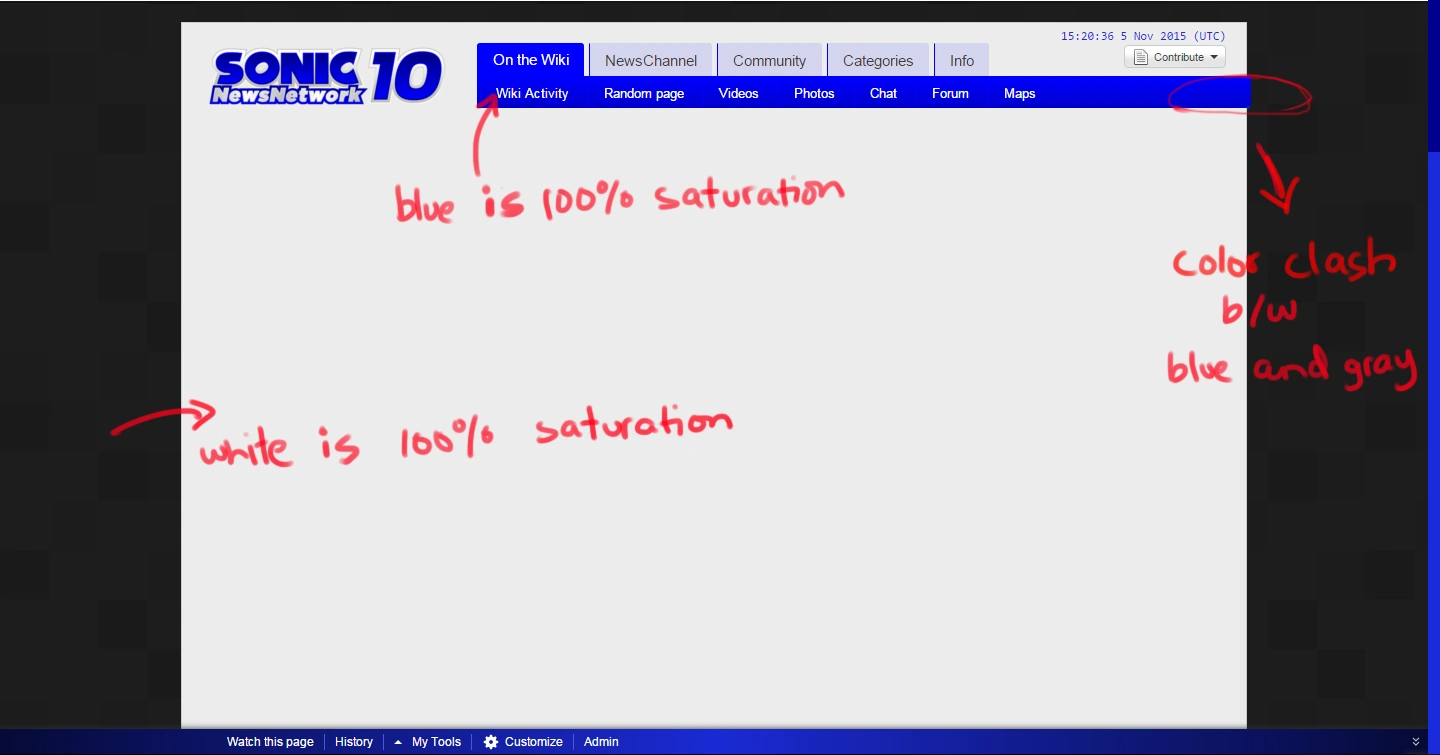Open the Contribute dropdown arrow
The image size is (1440, 755).
pos(1214,57)
